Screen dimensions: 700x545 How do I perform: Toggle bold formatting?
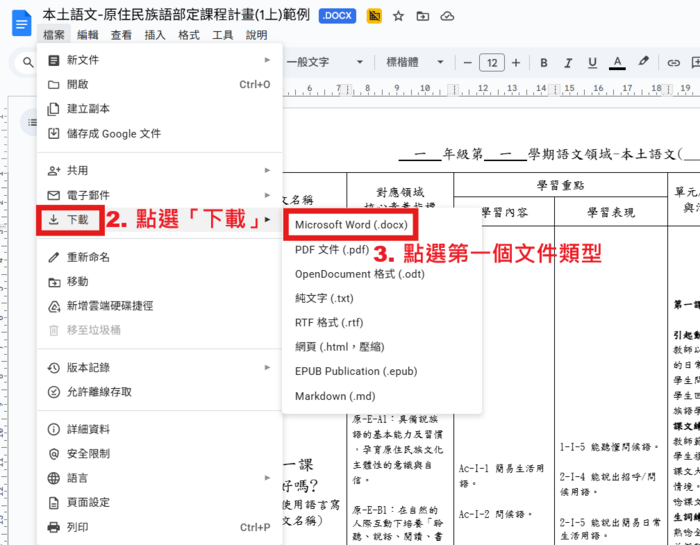point(541,63)
